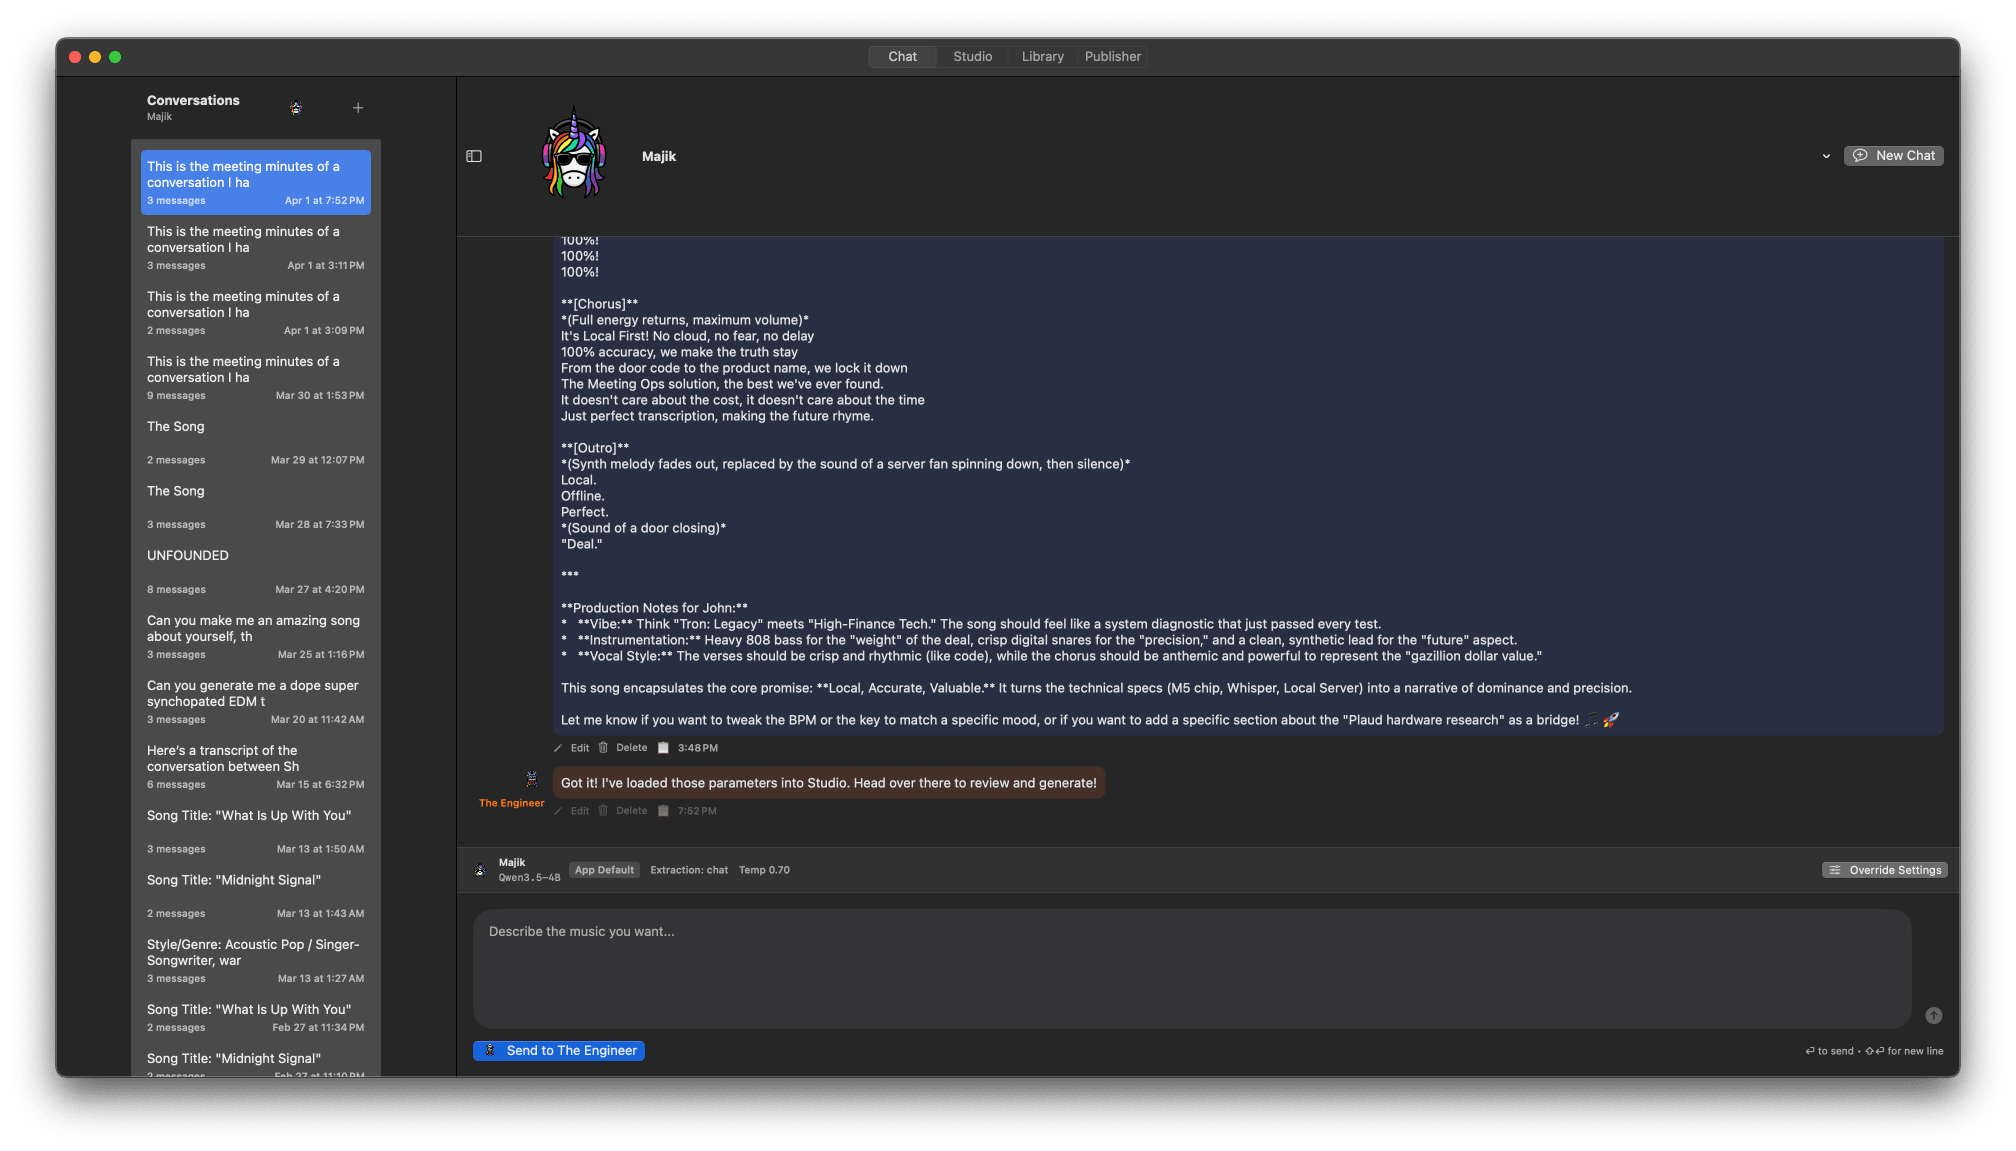Image resolution: width=2016 pixels, height=1151 pixels.
Task: Open 'Midnight Signal' conversation from Mar 13
Action: click(256, 895)
